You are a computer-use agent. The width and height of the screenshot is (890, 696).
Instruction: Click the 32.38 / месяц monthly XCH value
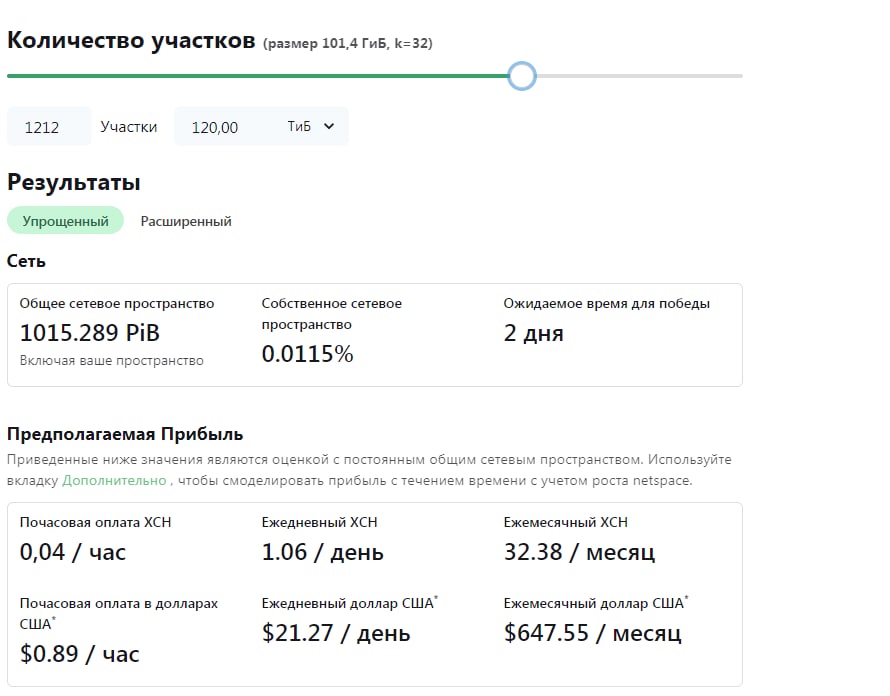point(580,552)
